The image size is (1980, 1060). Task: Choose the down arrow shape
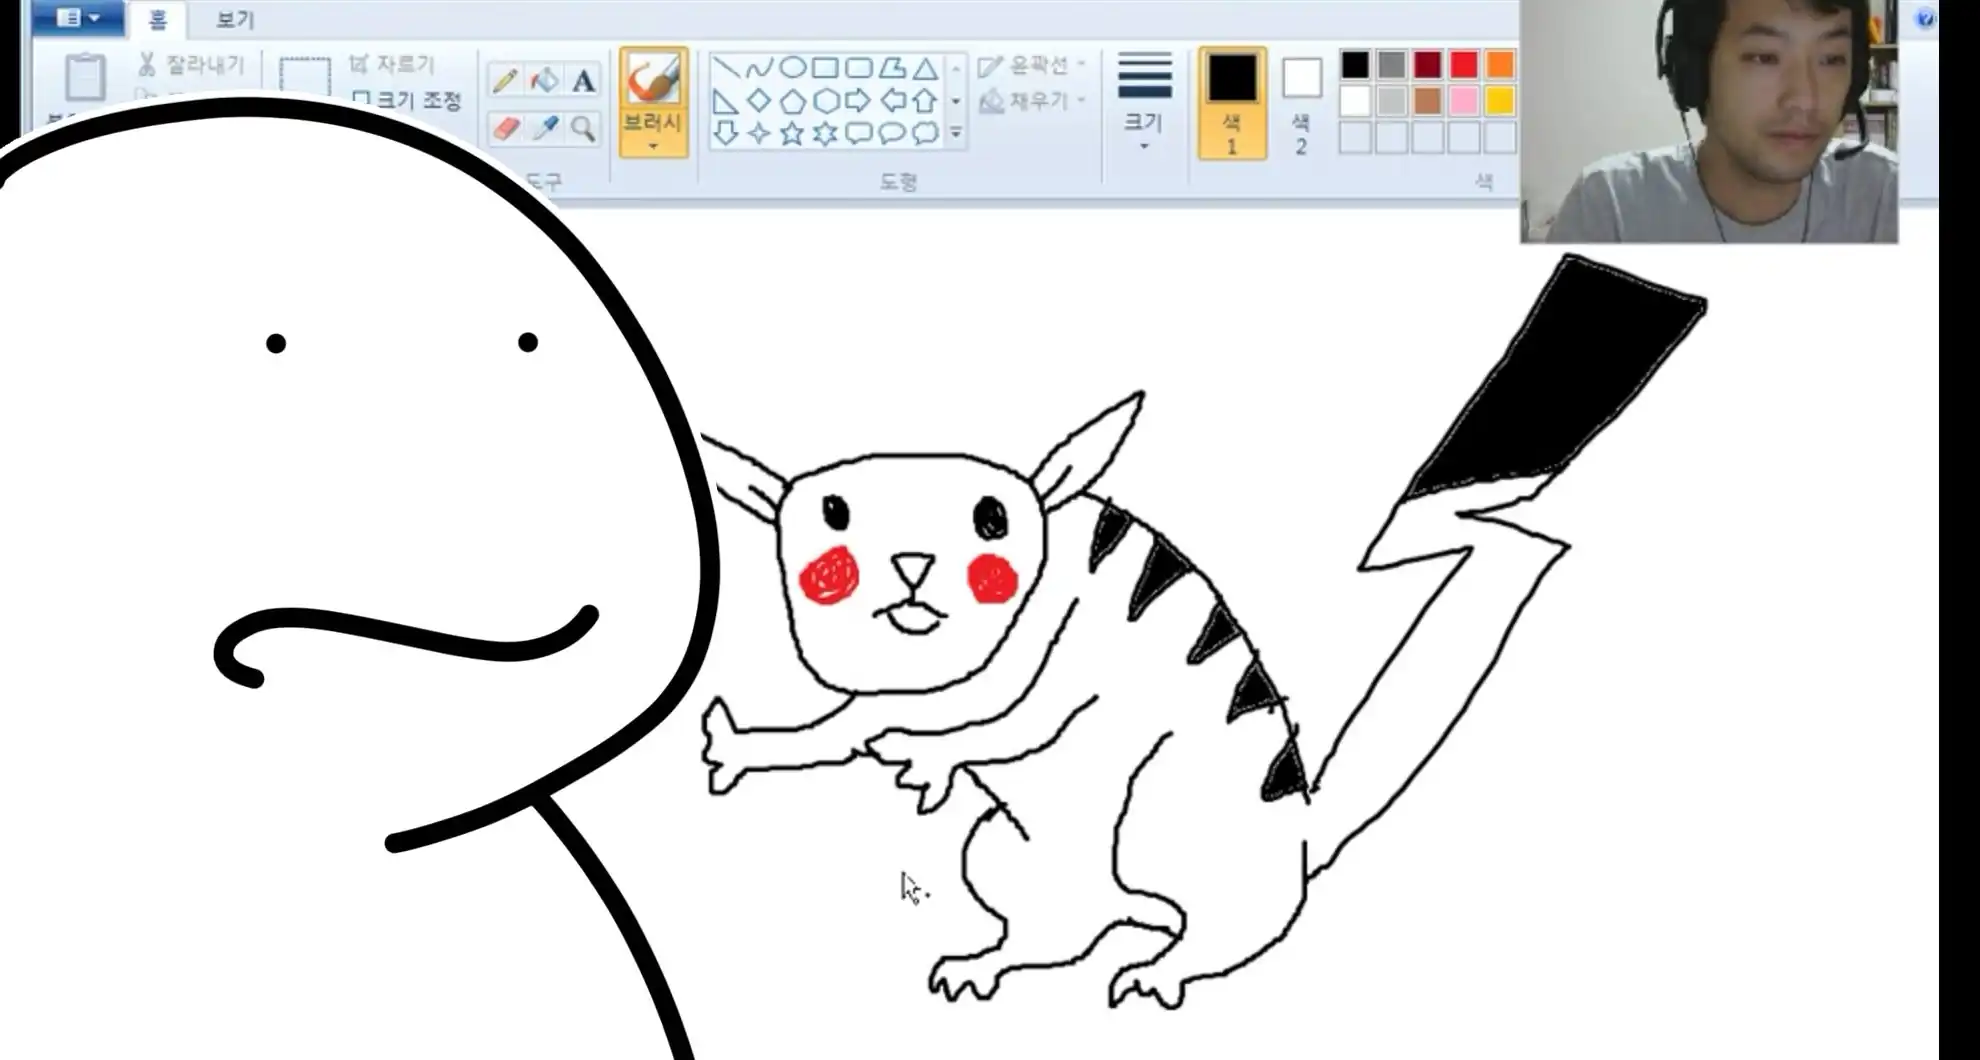726,133
